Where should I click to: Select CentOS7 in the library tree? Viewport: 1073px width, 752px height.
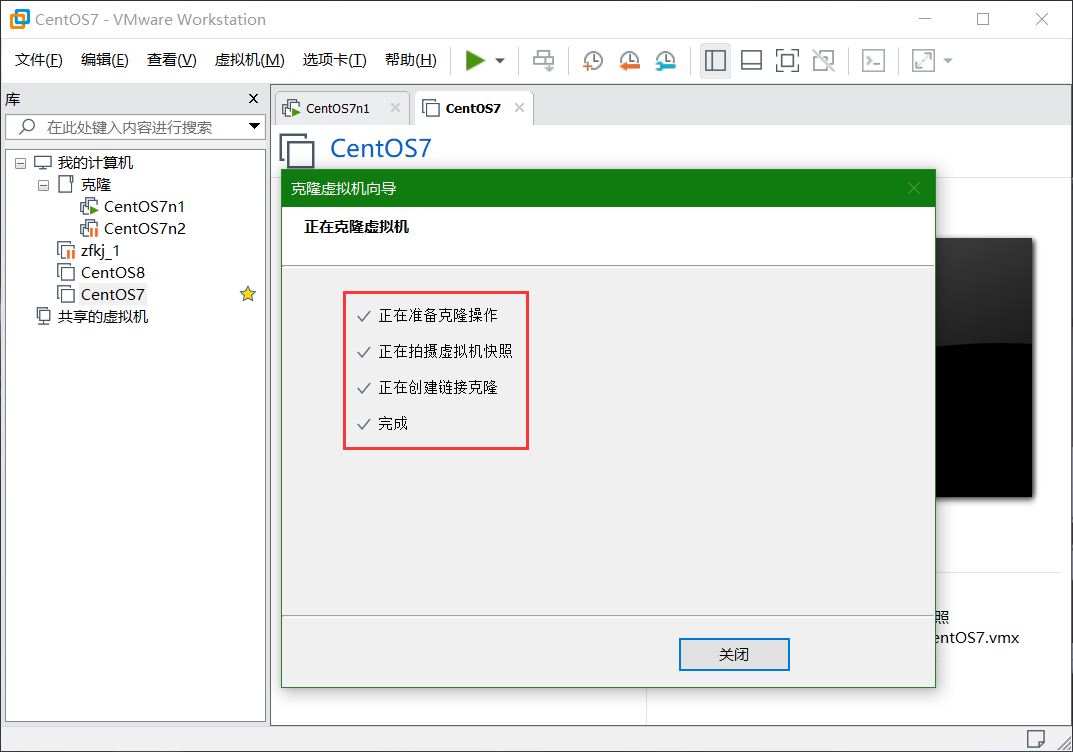(113, 294)
